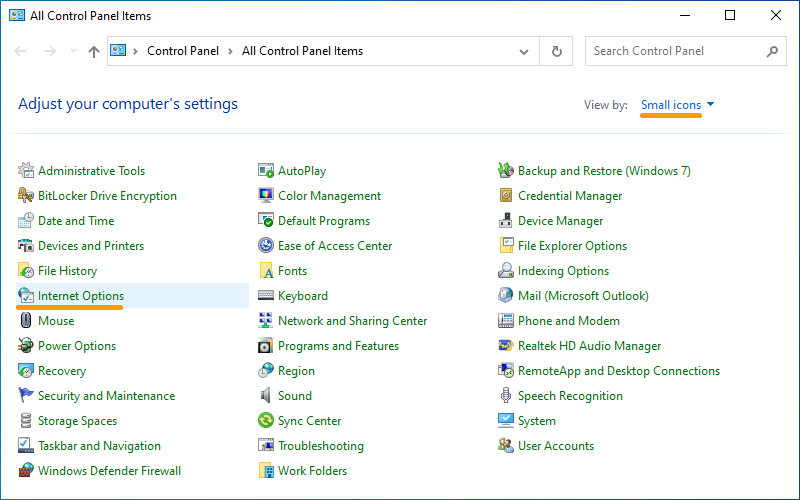Go up one folder level
The width and height of the screenshot is (800, 500).
click(x=94, y=51)
